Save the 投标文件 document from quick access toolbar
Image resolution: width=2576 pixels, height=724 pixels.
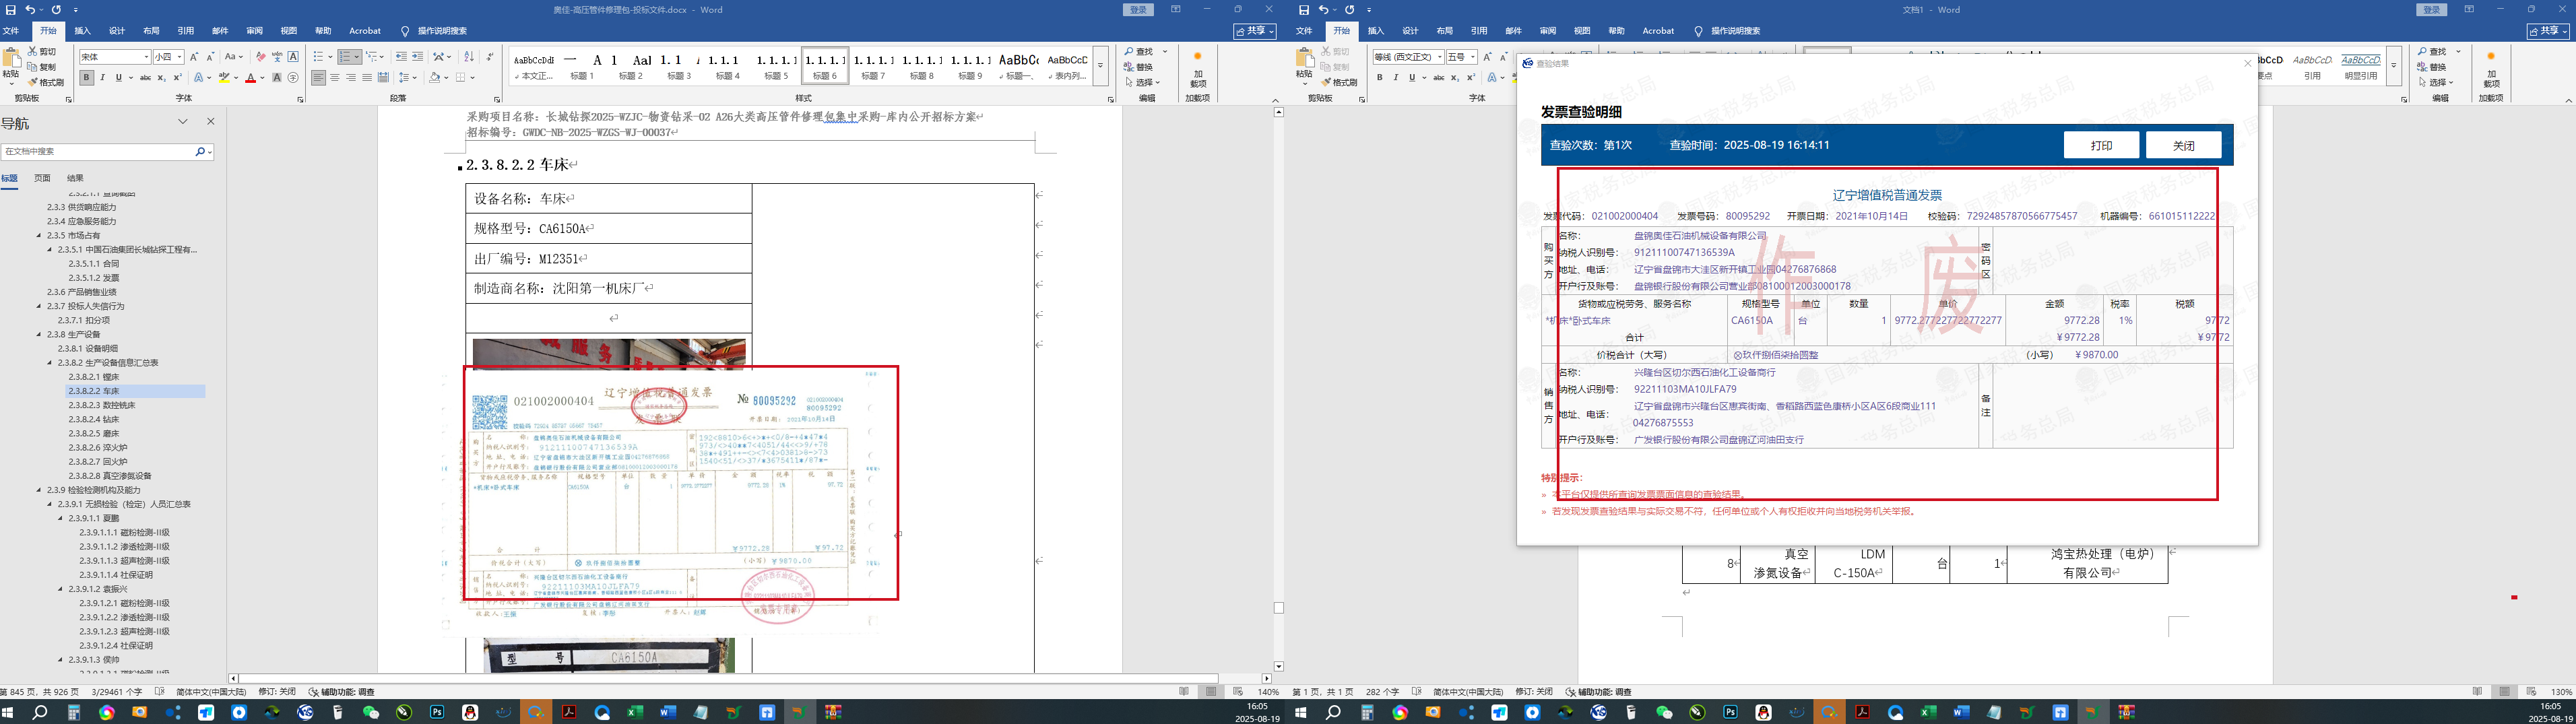(10, 10)
